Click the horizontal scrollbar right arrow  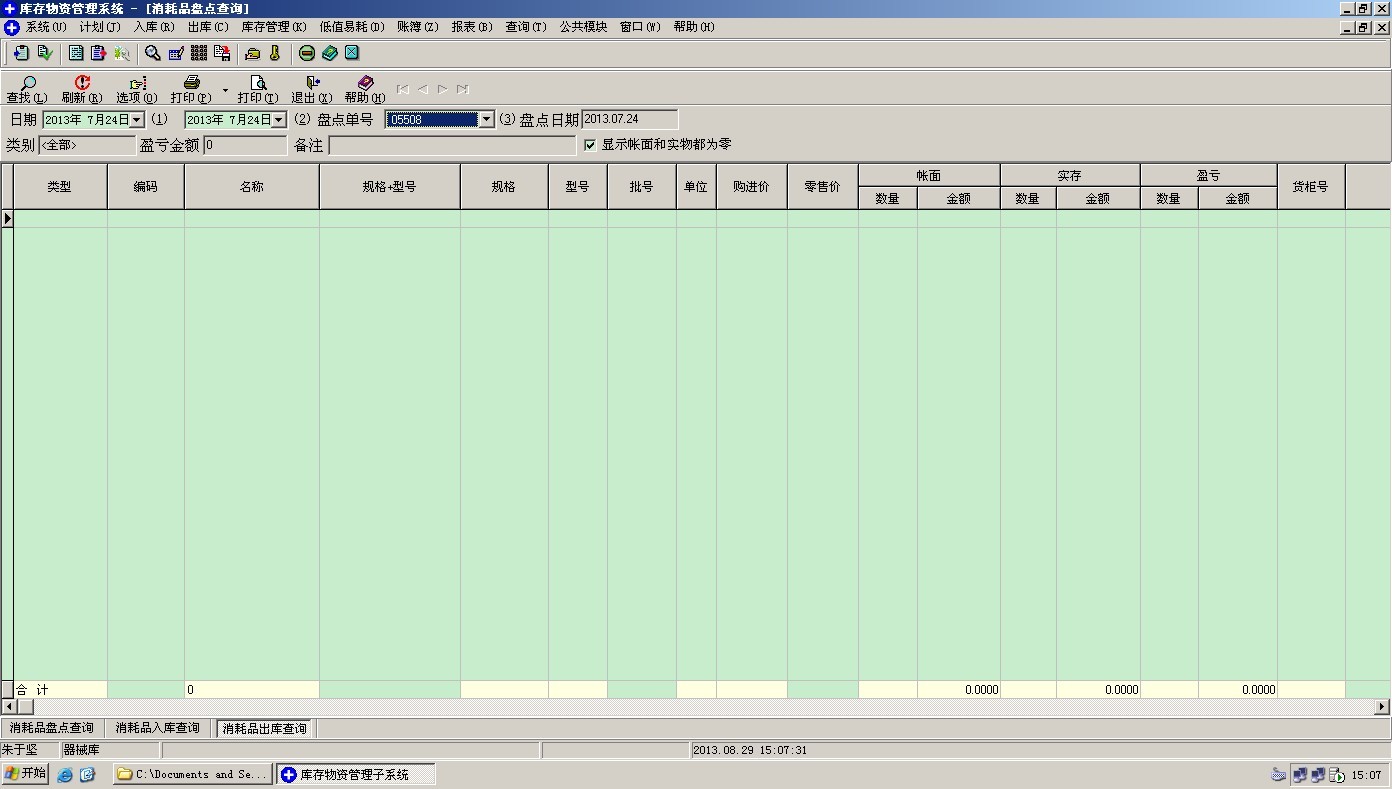click(x=1383, y=707)
